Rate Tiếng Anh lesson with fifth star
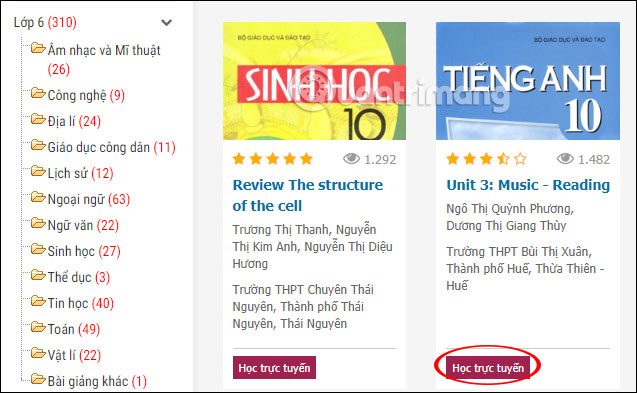Viewport: 637px width, 393px height. pyautogui.click(x=520, y=159)
